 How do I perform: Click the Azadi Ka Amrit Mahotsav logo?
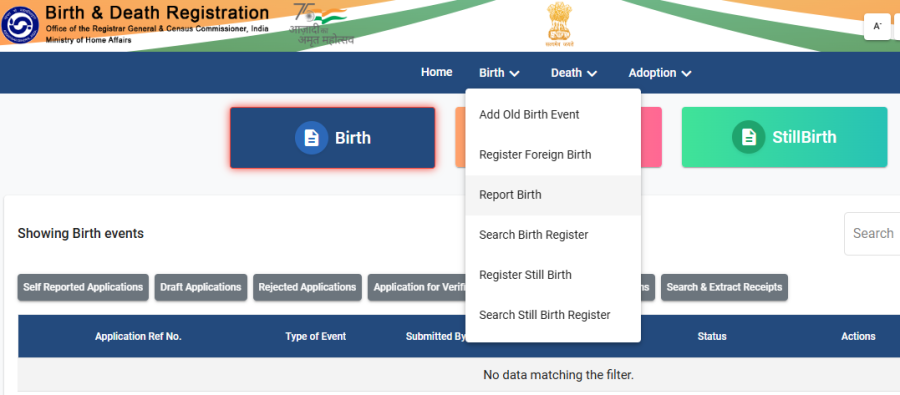(321, 24)
